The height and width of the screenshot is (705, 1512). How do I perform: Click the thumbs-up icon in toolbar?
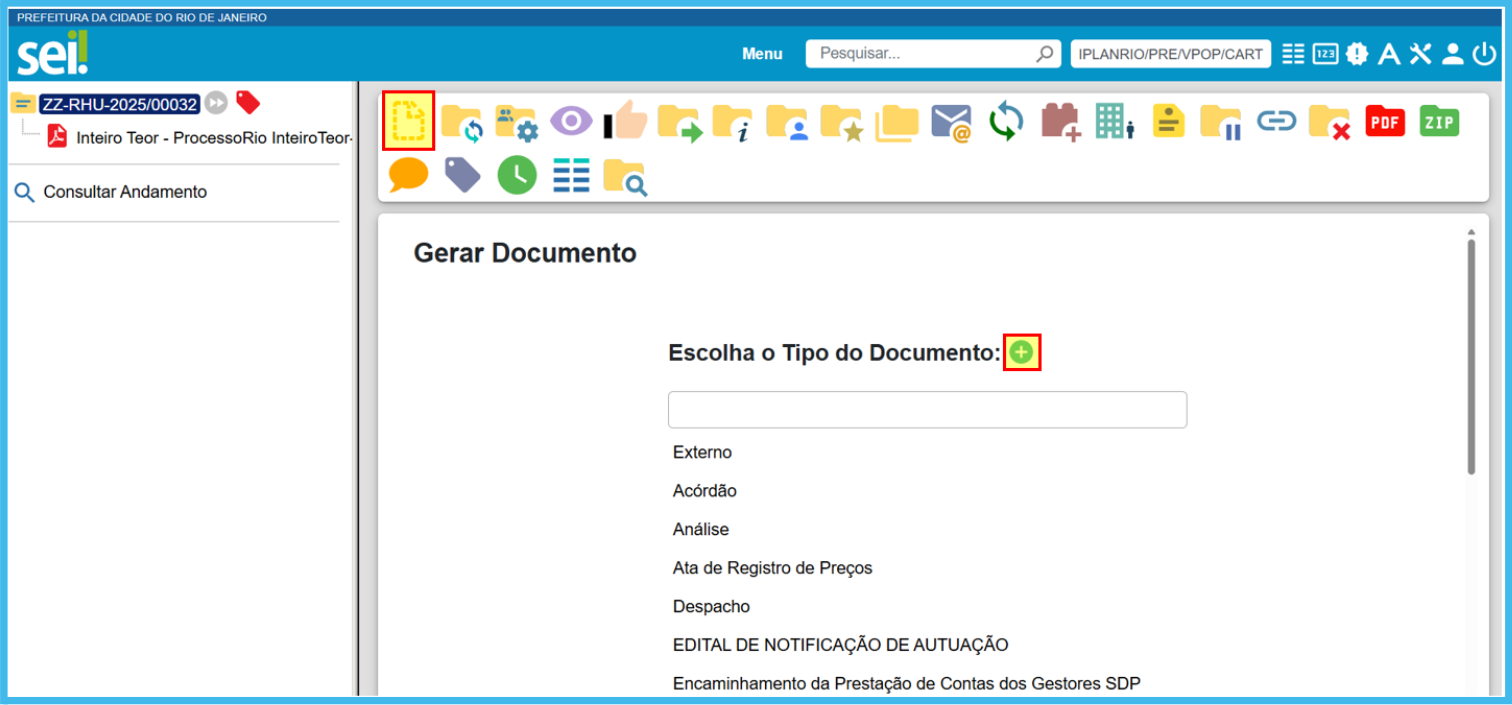pyautogui.click(x=626, y=122)
